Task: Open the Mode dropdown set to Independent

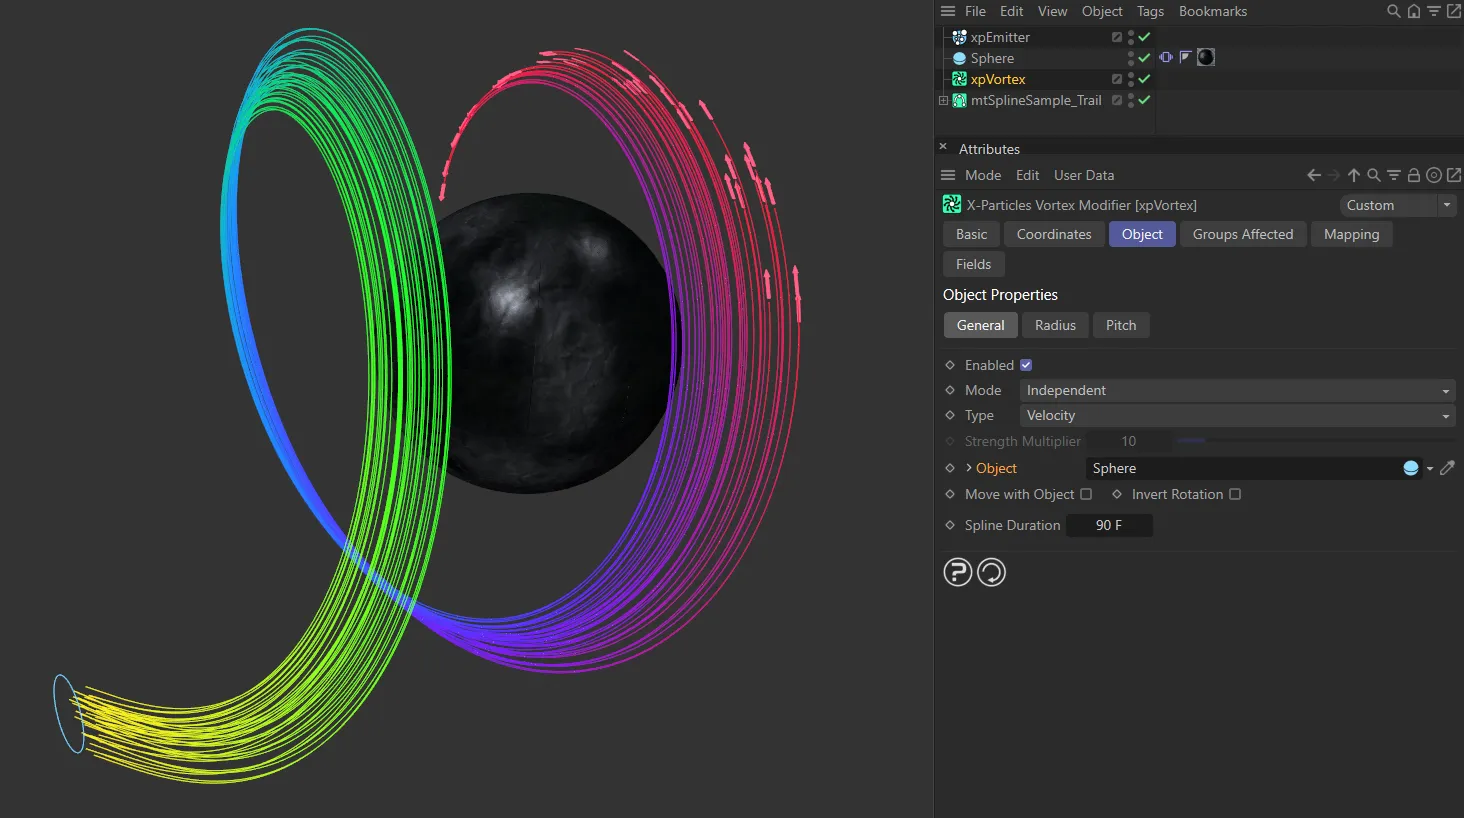Action: (1237, 390)
